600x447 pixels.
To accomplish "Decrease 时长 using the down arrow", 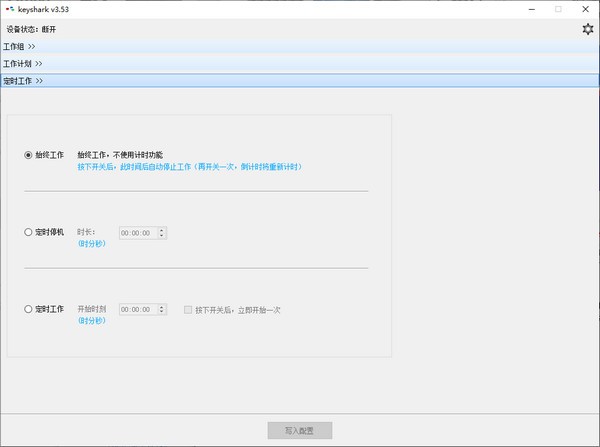I will (x=162, y=236).
